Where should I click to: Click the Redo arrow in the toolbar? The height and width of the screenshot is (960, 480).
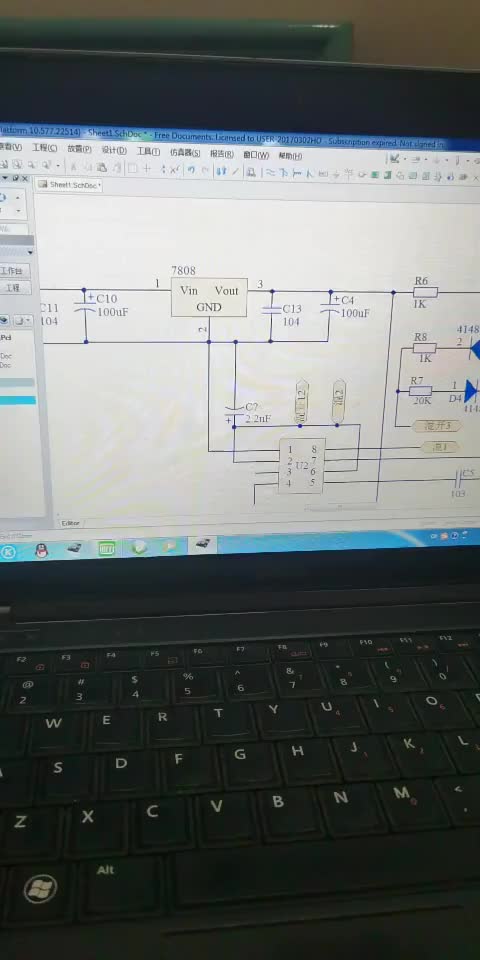205,170
